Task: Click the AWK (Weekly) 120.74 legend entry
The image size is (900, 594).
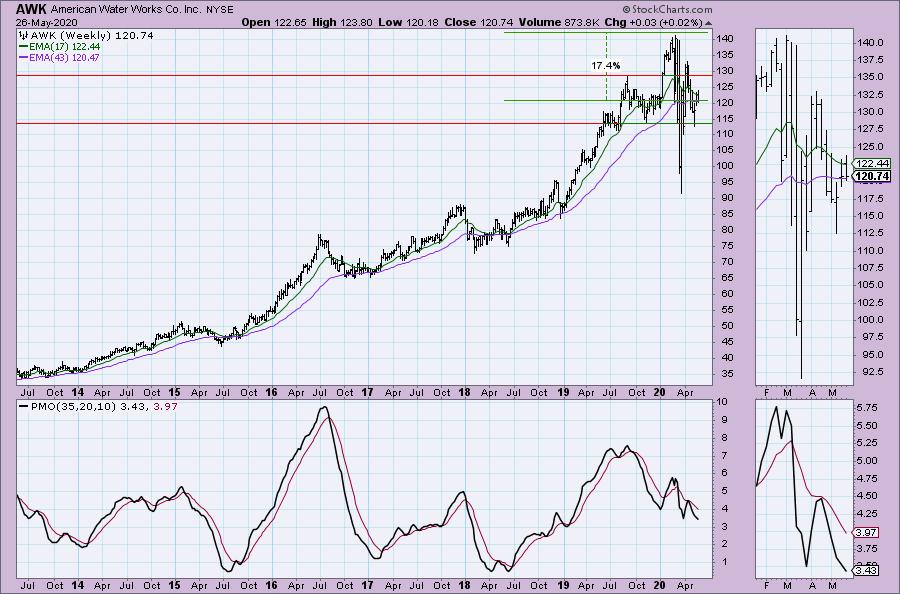Action: 92,36
